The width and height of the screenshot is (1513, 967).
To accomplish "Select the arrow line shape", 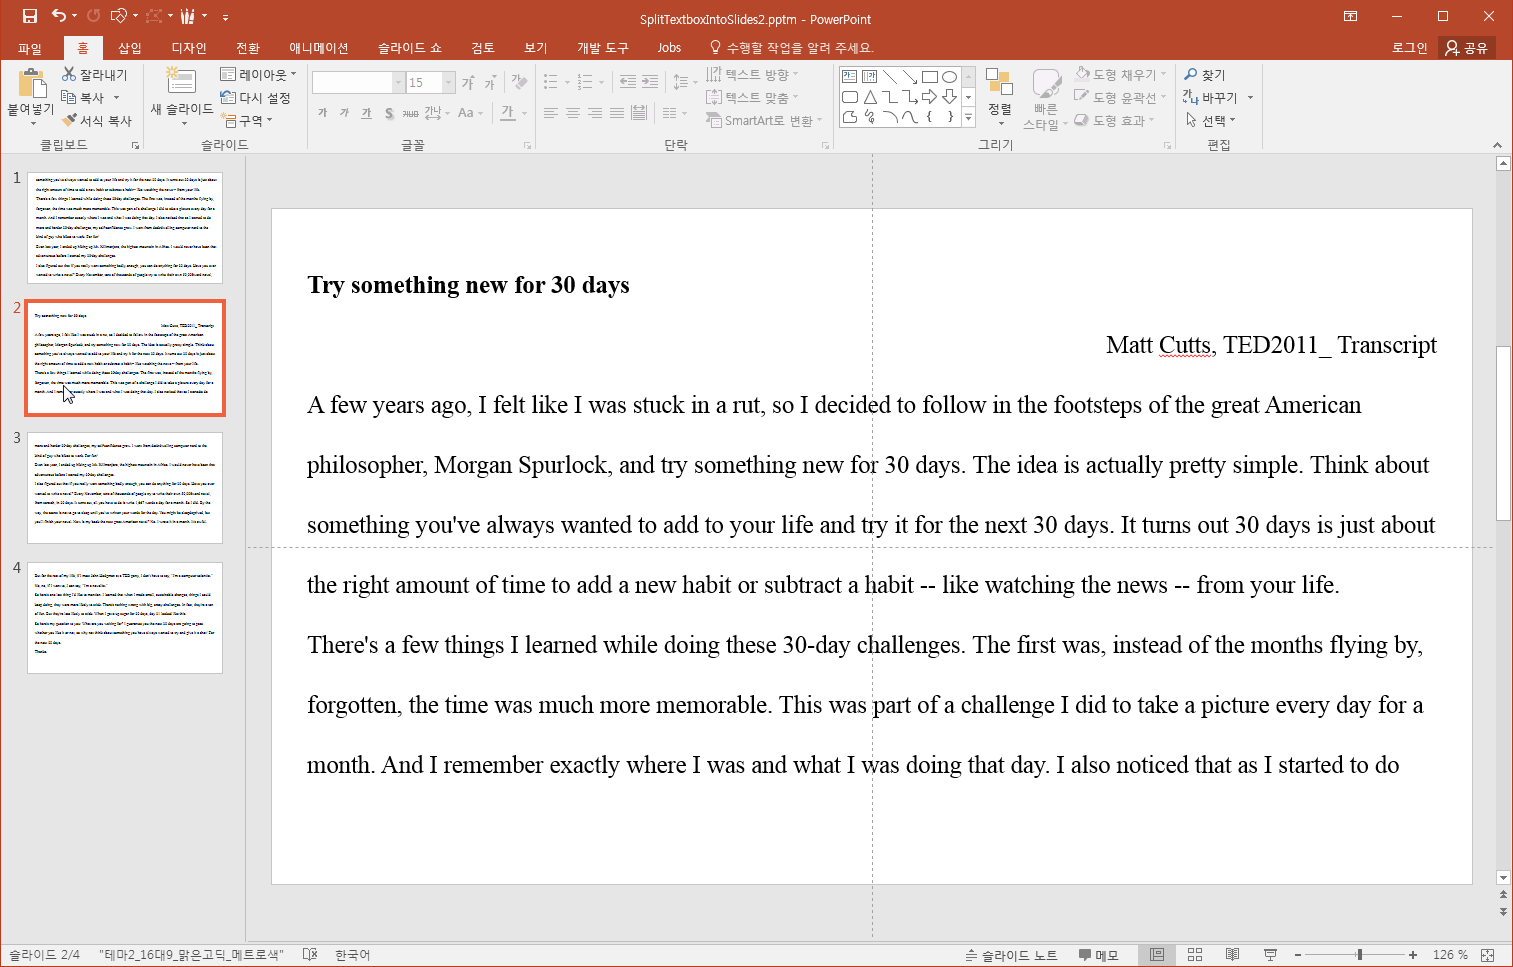I will [909, 76].
